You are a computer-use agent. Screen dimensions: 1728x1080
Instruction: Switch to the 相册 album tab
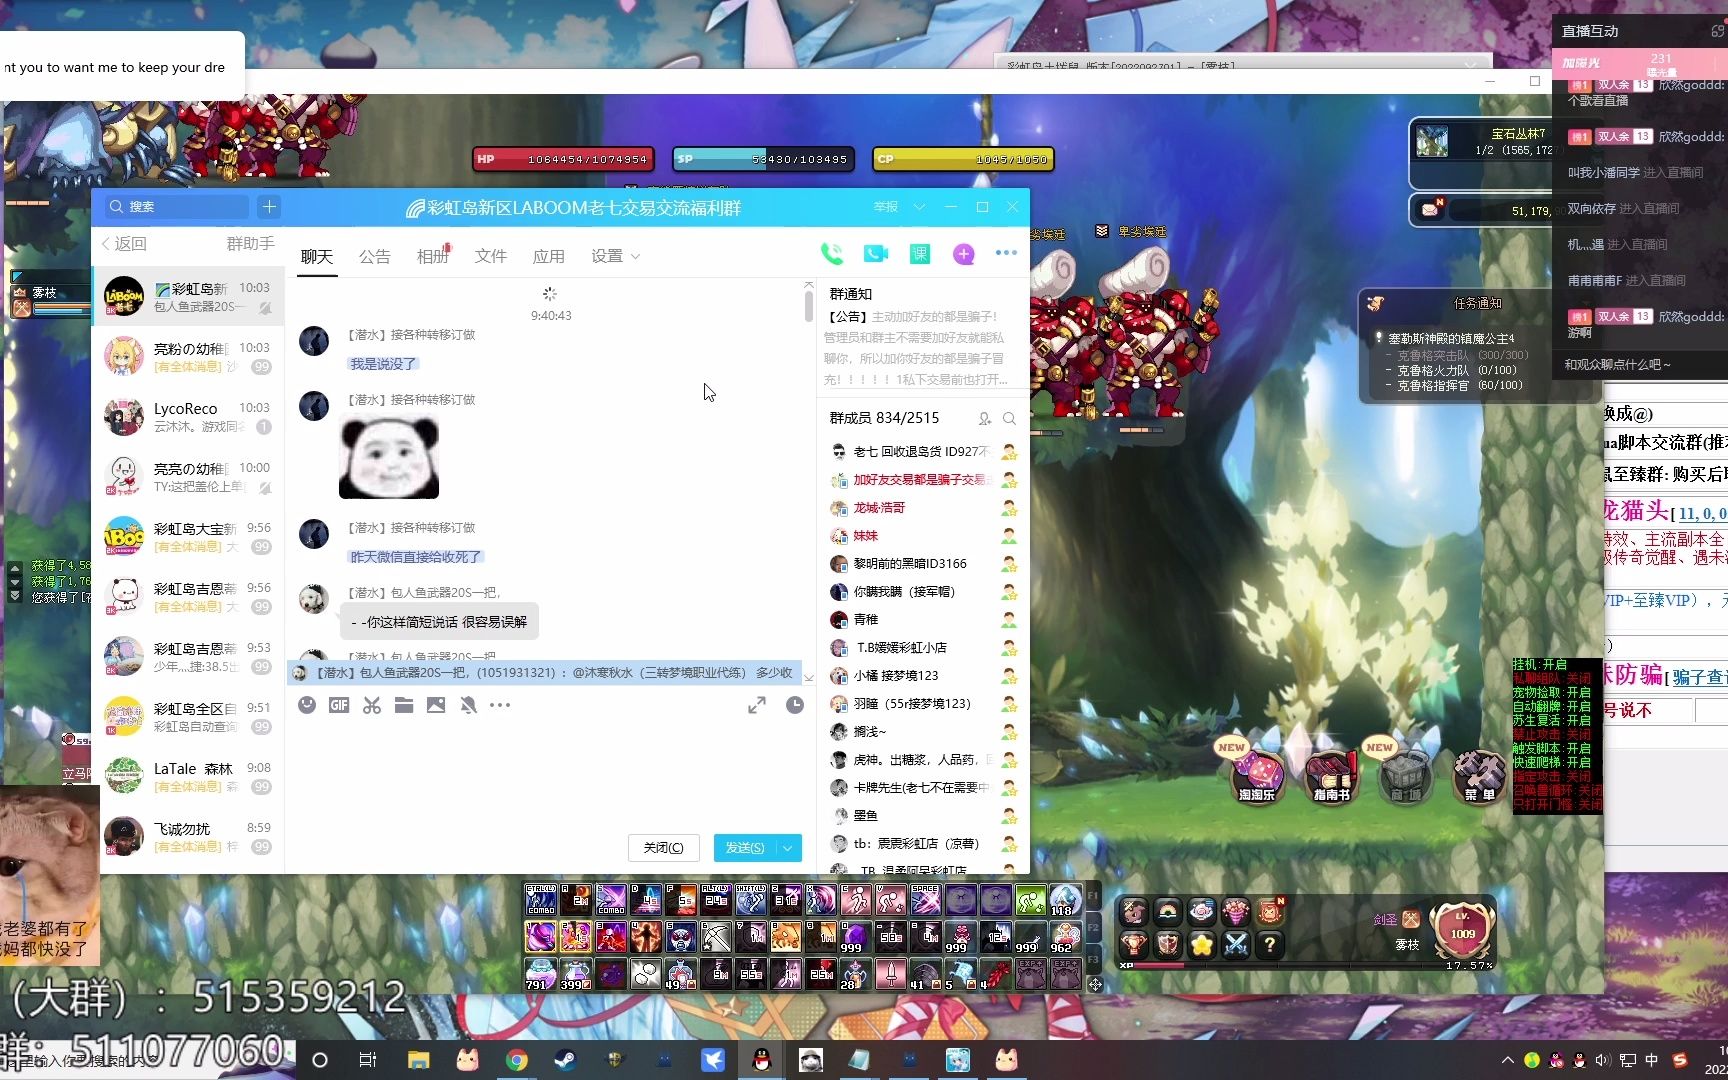click(x=433, y=256)
